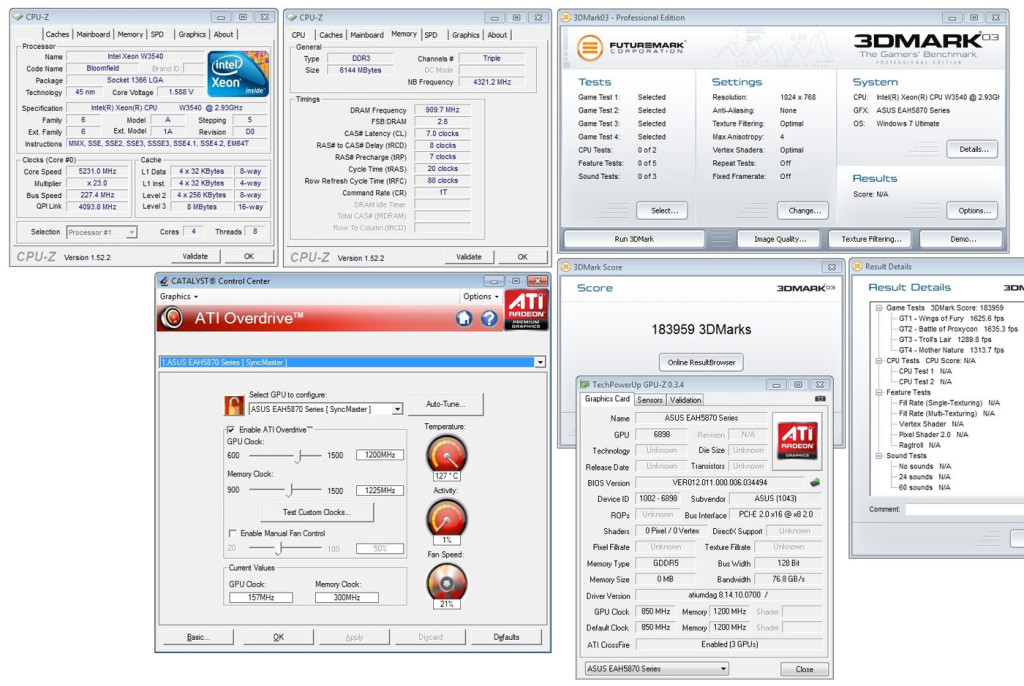
Task: Click the Intel Xeon logo in CPU-Z
Action: tap(238, 74)
